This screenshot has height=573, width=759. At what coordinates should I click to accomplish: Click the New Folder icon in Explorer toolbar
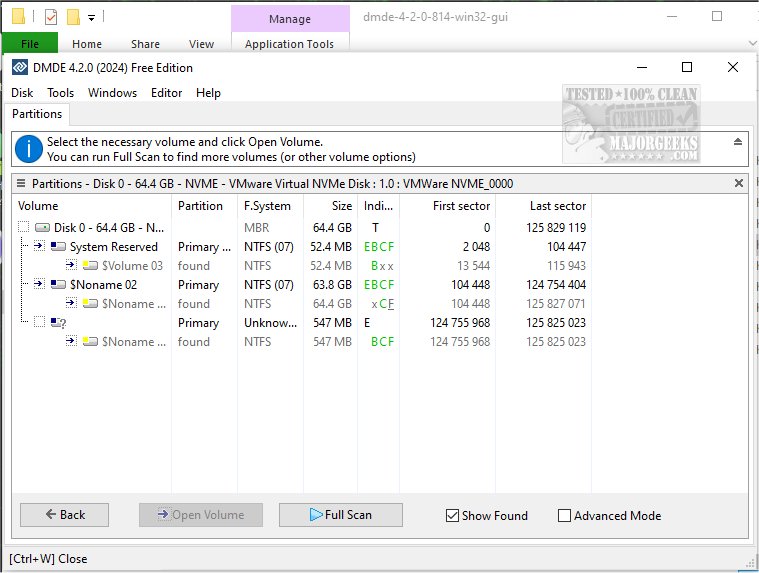(x=74, y=17)
